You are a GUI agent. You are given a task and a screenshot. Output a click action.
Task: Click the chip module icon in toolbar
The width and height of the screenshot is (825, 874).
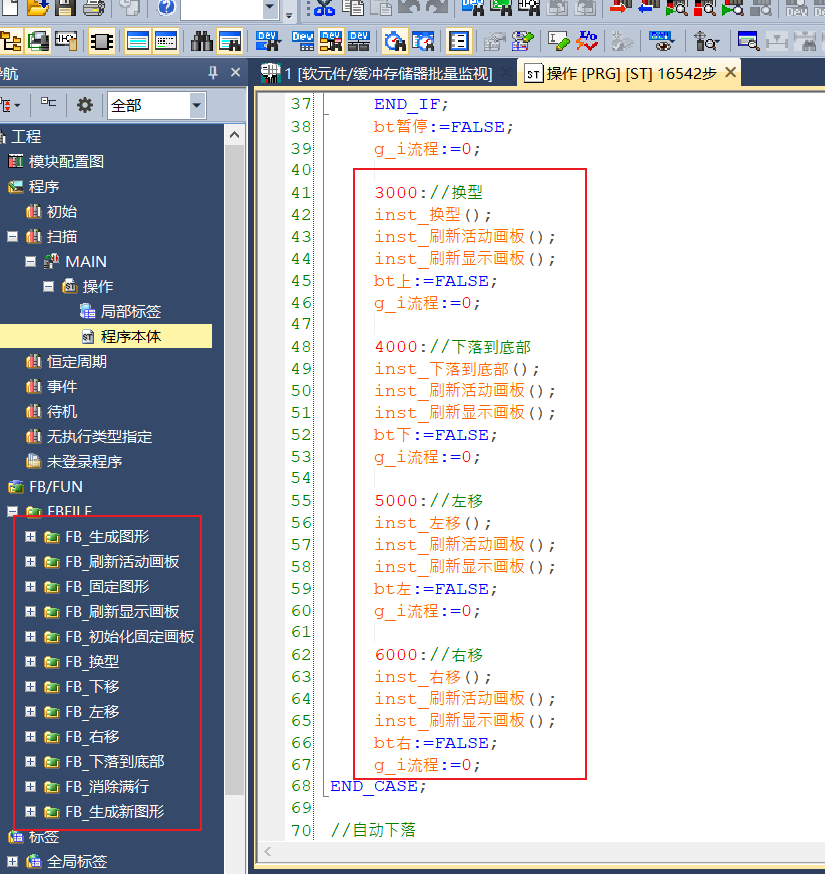pyautogui.click(x=101, y=42)
